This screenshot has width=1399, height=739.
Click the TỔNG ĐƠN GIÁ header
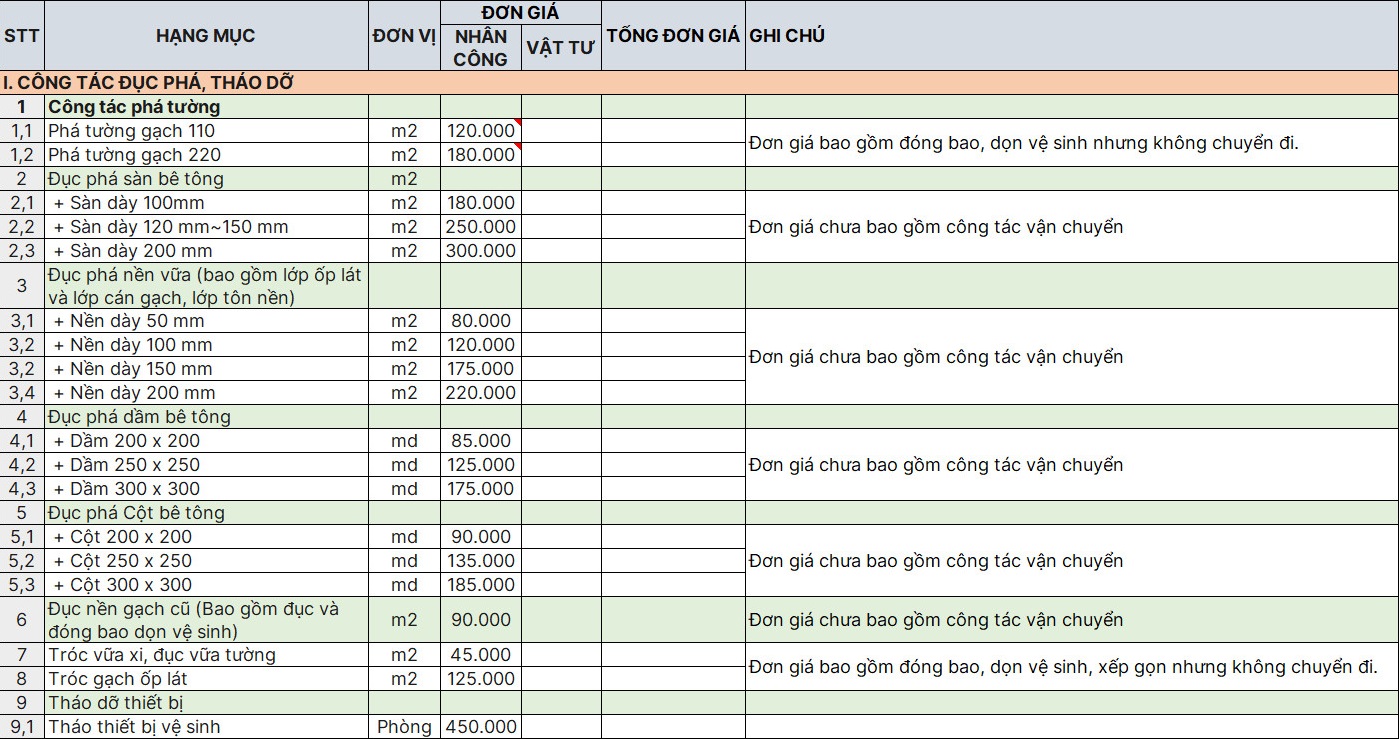pos(673,36)
